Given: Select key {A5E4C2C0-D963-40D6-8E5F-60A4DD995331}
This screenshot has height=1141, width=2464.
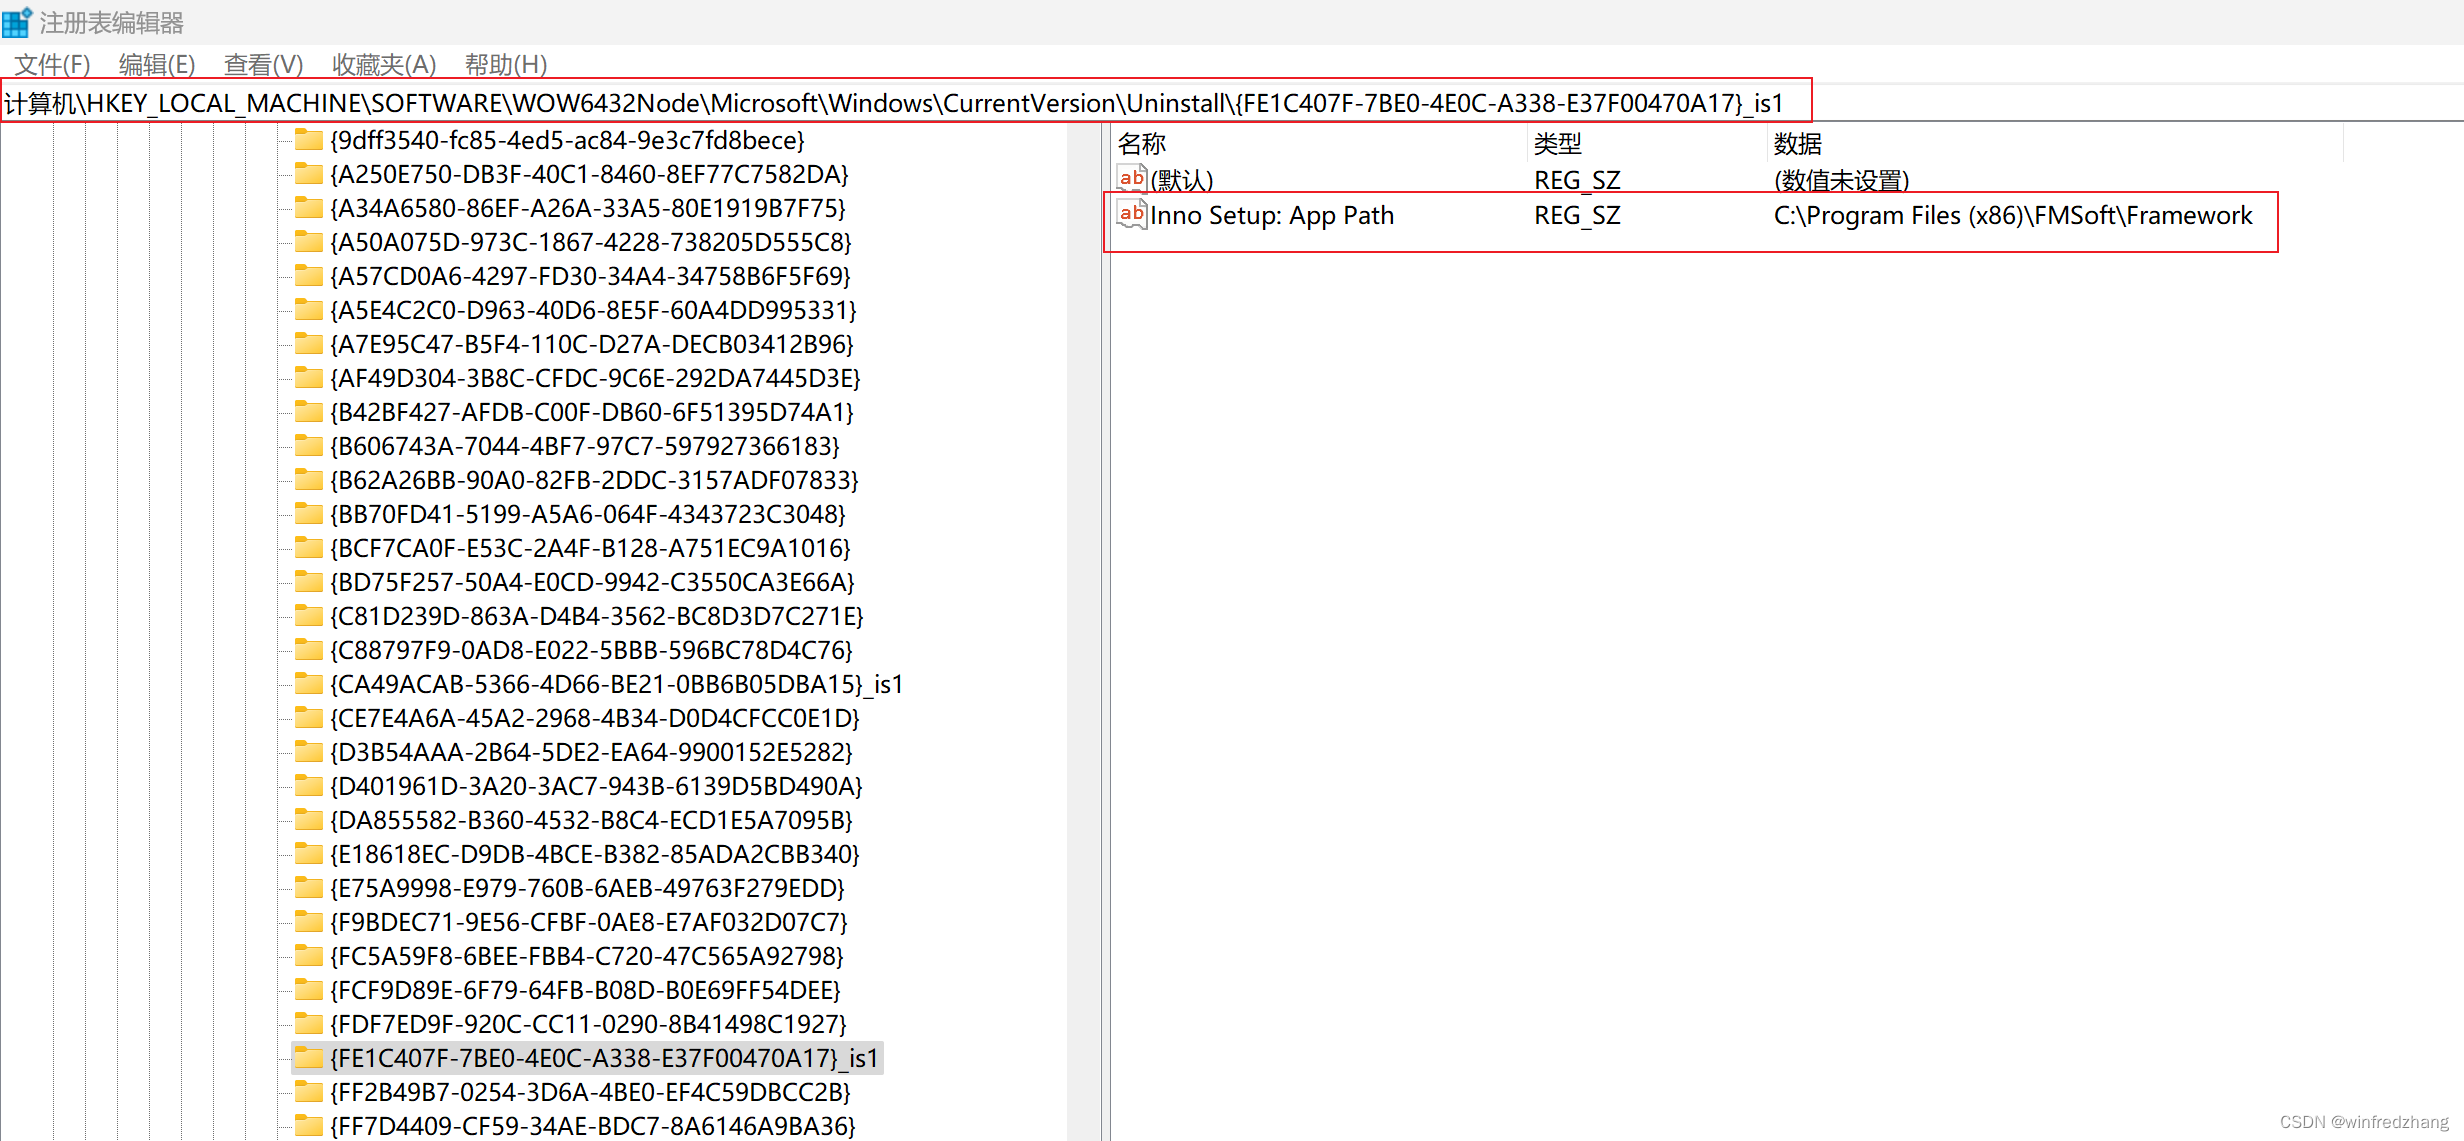Looking at the screenshot, I should pos(593,310).
